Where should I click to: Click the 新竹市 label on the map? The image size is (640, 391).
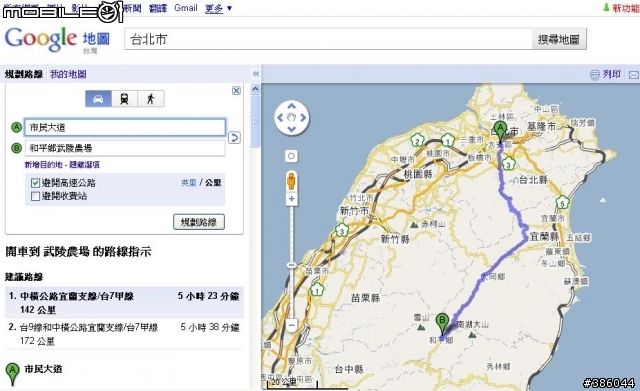pyautogui.click(x=354, y=211)
